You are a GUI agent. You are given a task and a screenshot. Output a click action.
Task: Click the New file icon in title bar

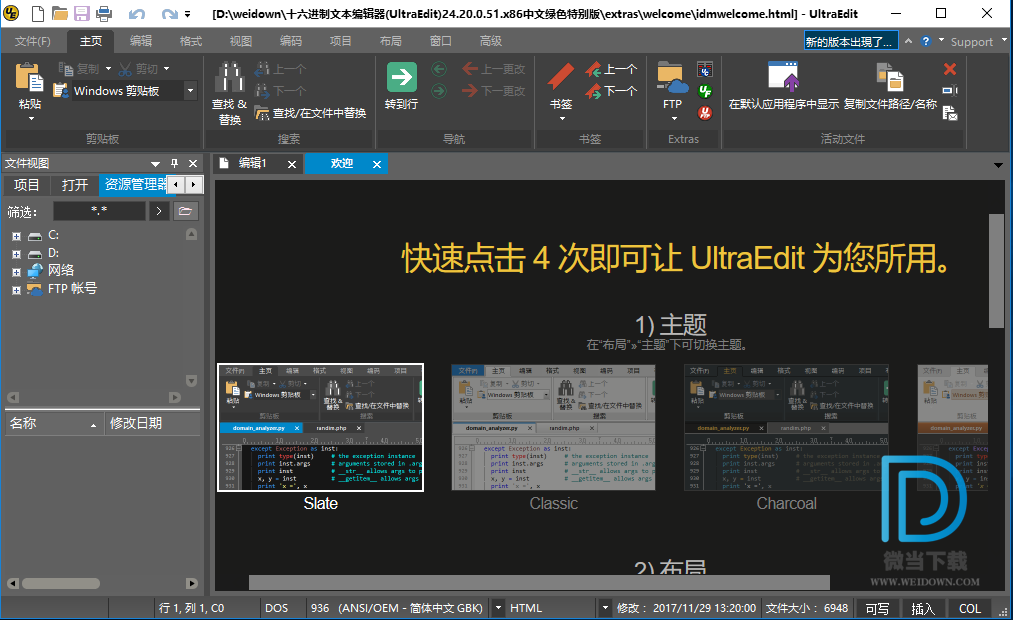coord(38,13)
